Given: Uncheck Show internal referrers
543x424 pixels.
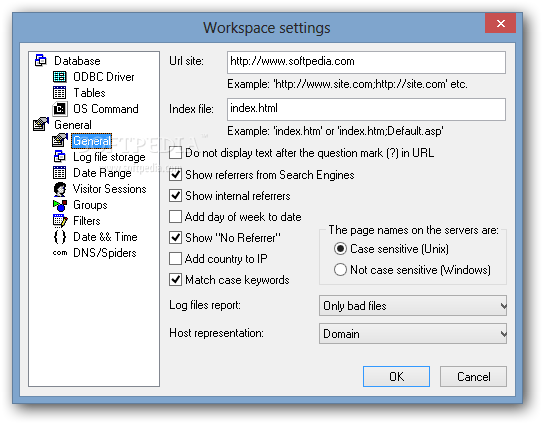Looking at the screenshot, I should point(176,196).
